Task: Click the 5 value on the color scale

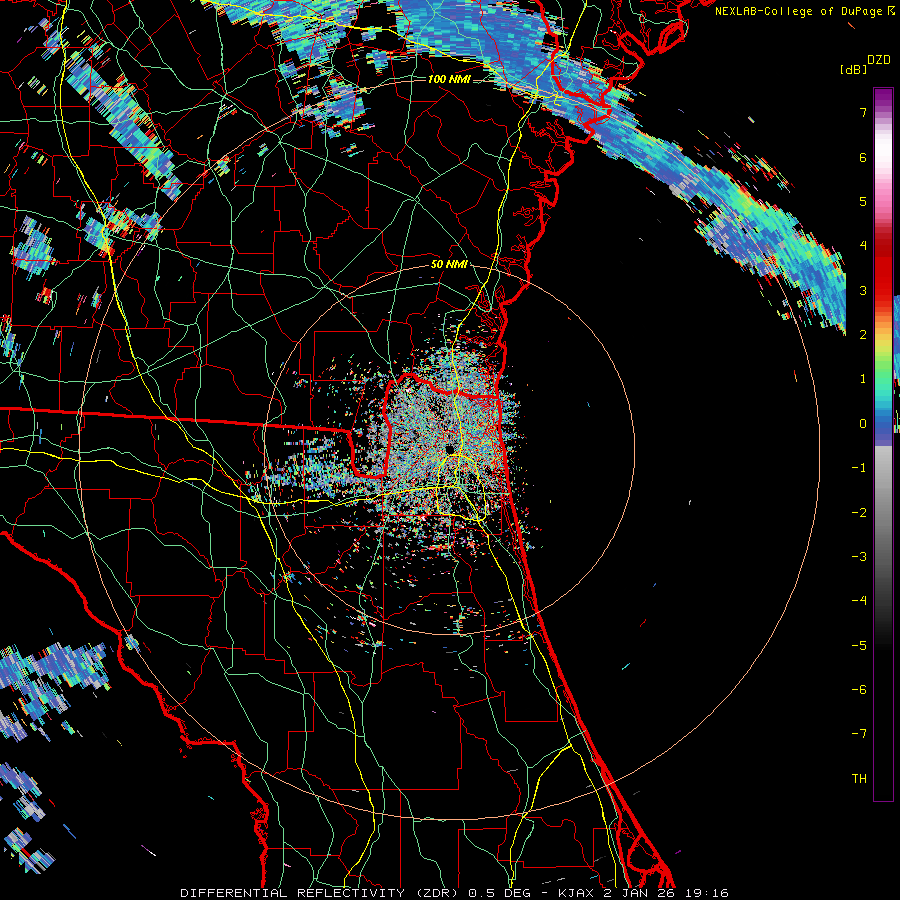Action: point(863,201)
